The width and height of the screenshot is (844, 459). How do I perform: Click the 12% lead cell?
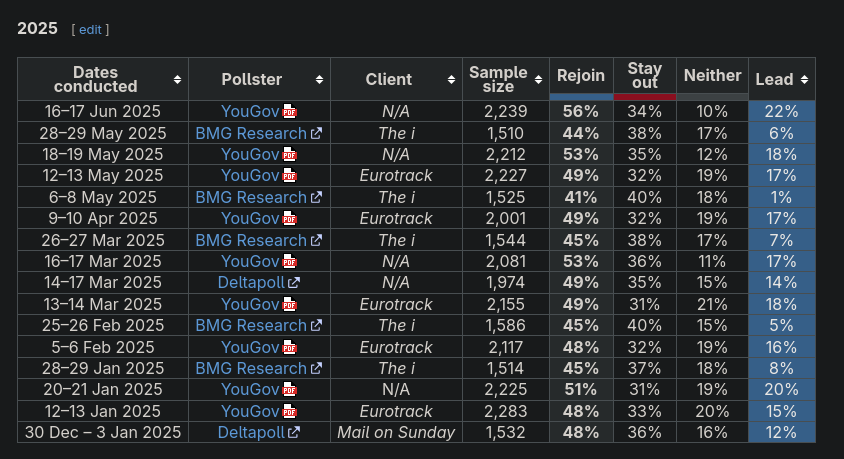click(782, 433)
